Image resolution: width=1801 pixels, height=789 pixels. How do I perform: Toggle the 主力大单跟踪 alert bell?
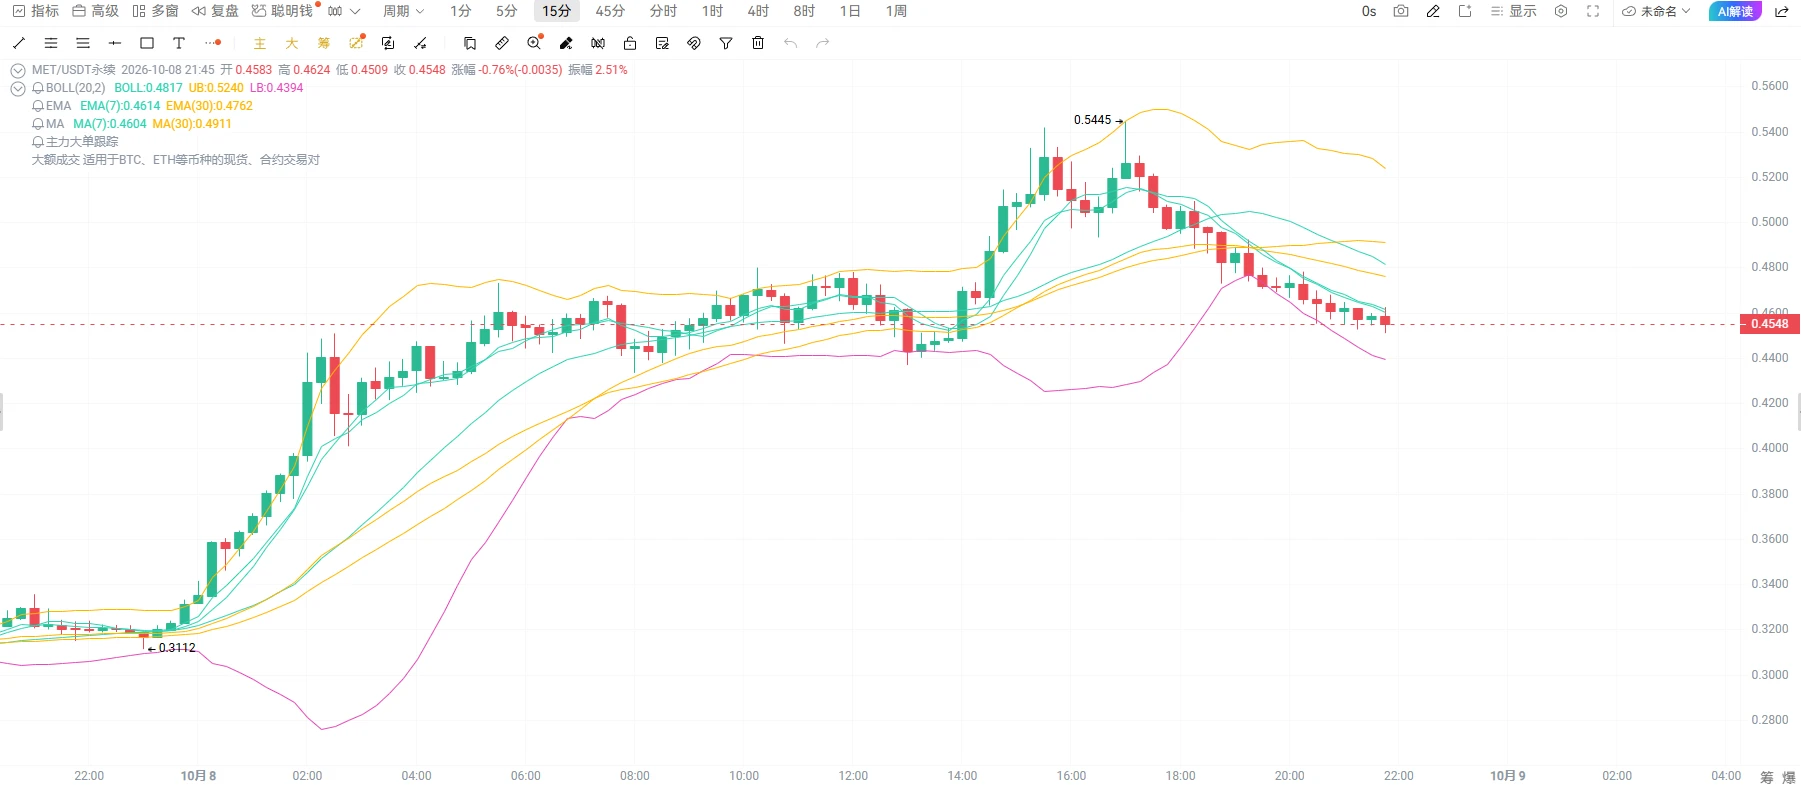click(38, 142)
